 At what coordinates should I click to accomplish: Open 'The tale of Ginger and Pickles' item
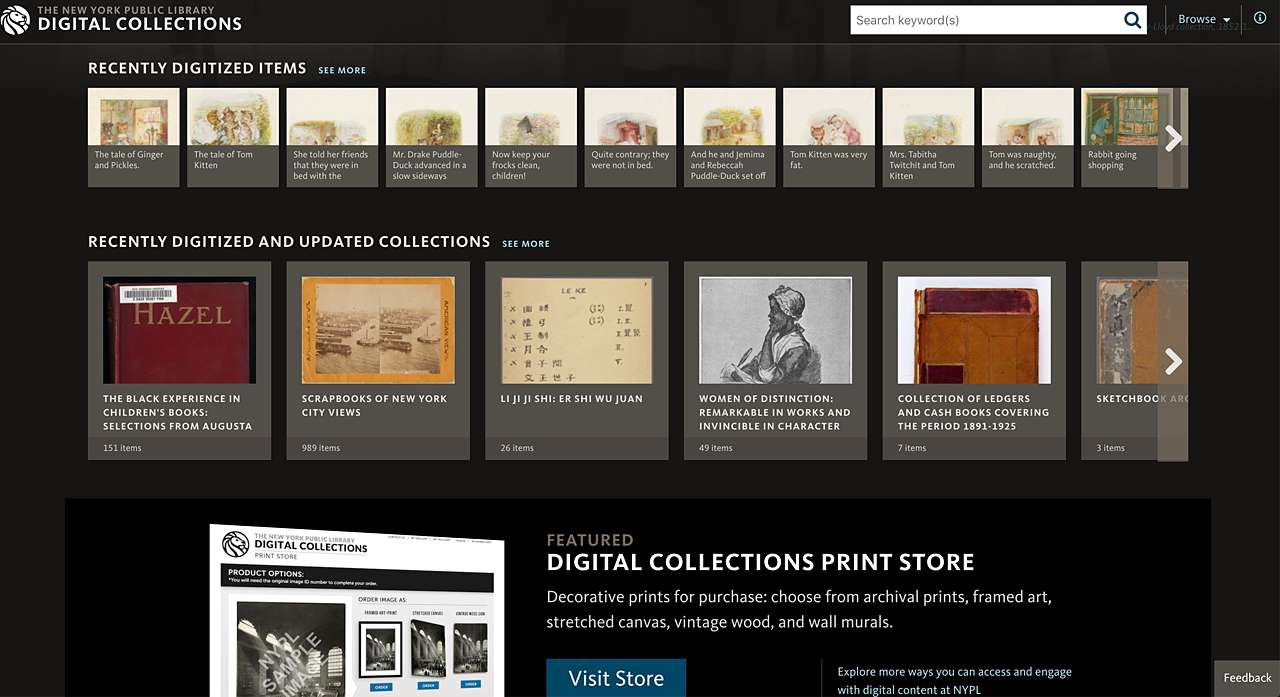tap(133, 137)
